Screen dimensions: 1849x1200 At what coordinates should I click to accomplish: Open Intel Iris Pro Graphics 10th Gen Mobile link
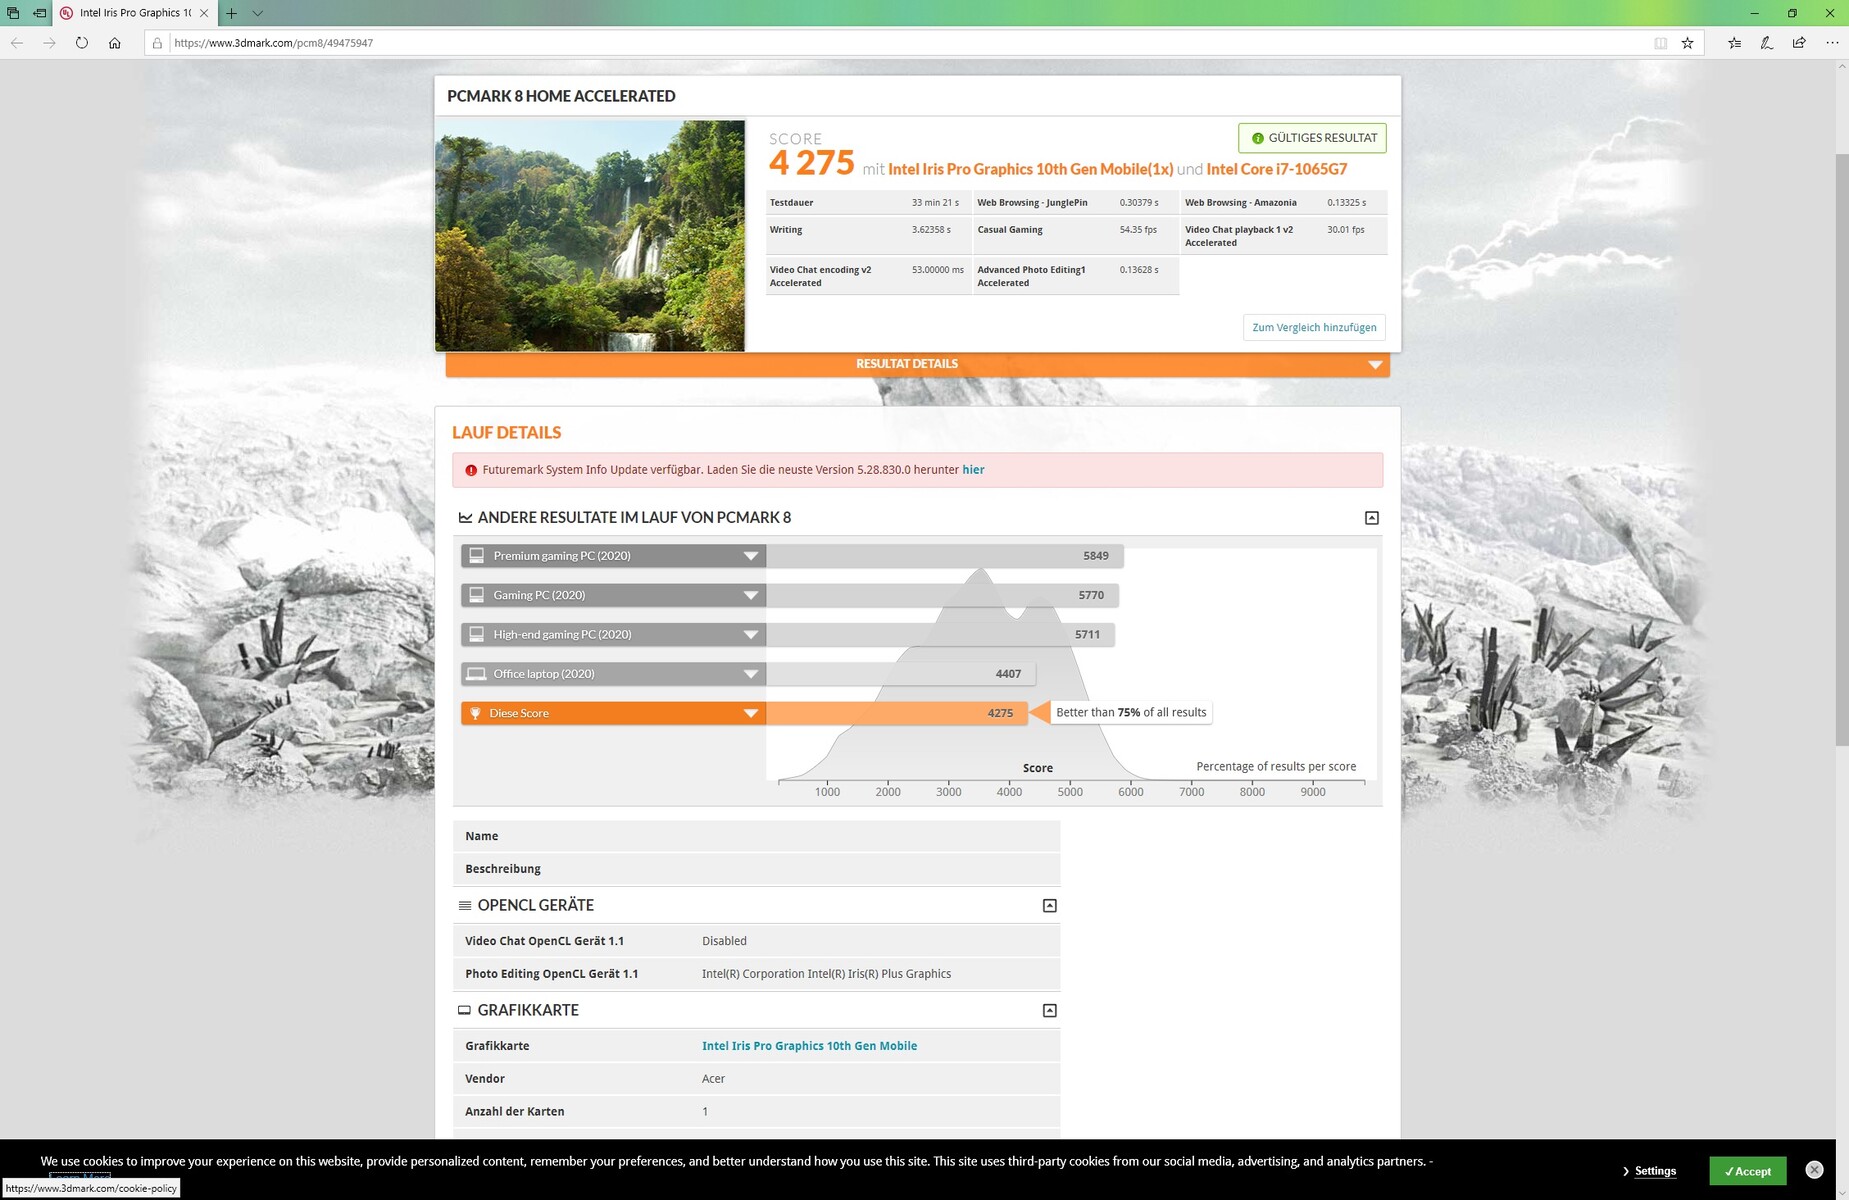point(809,1046)
